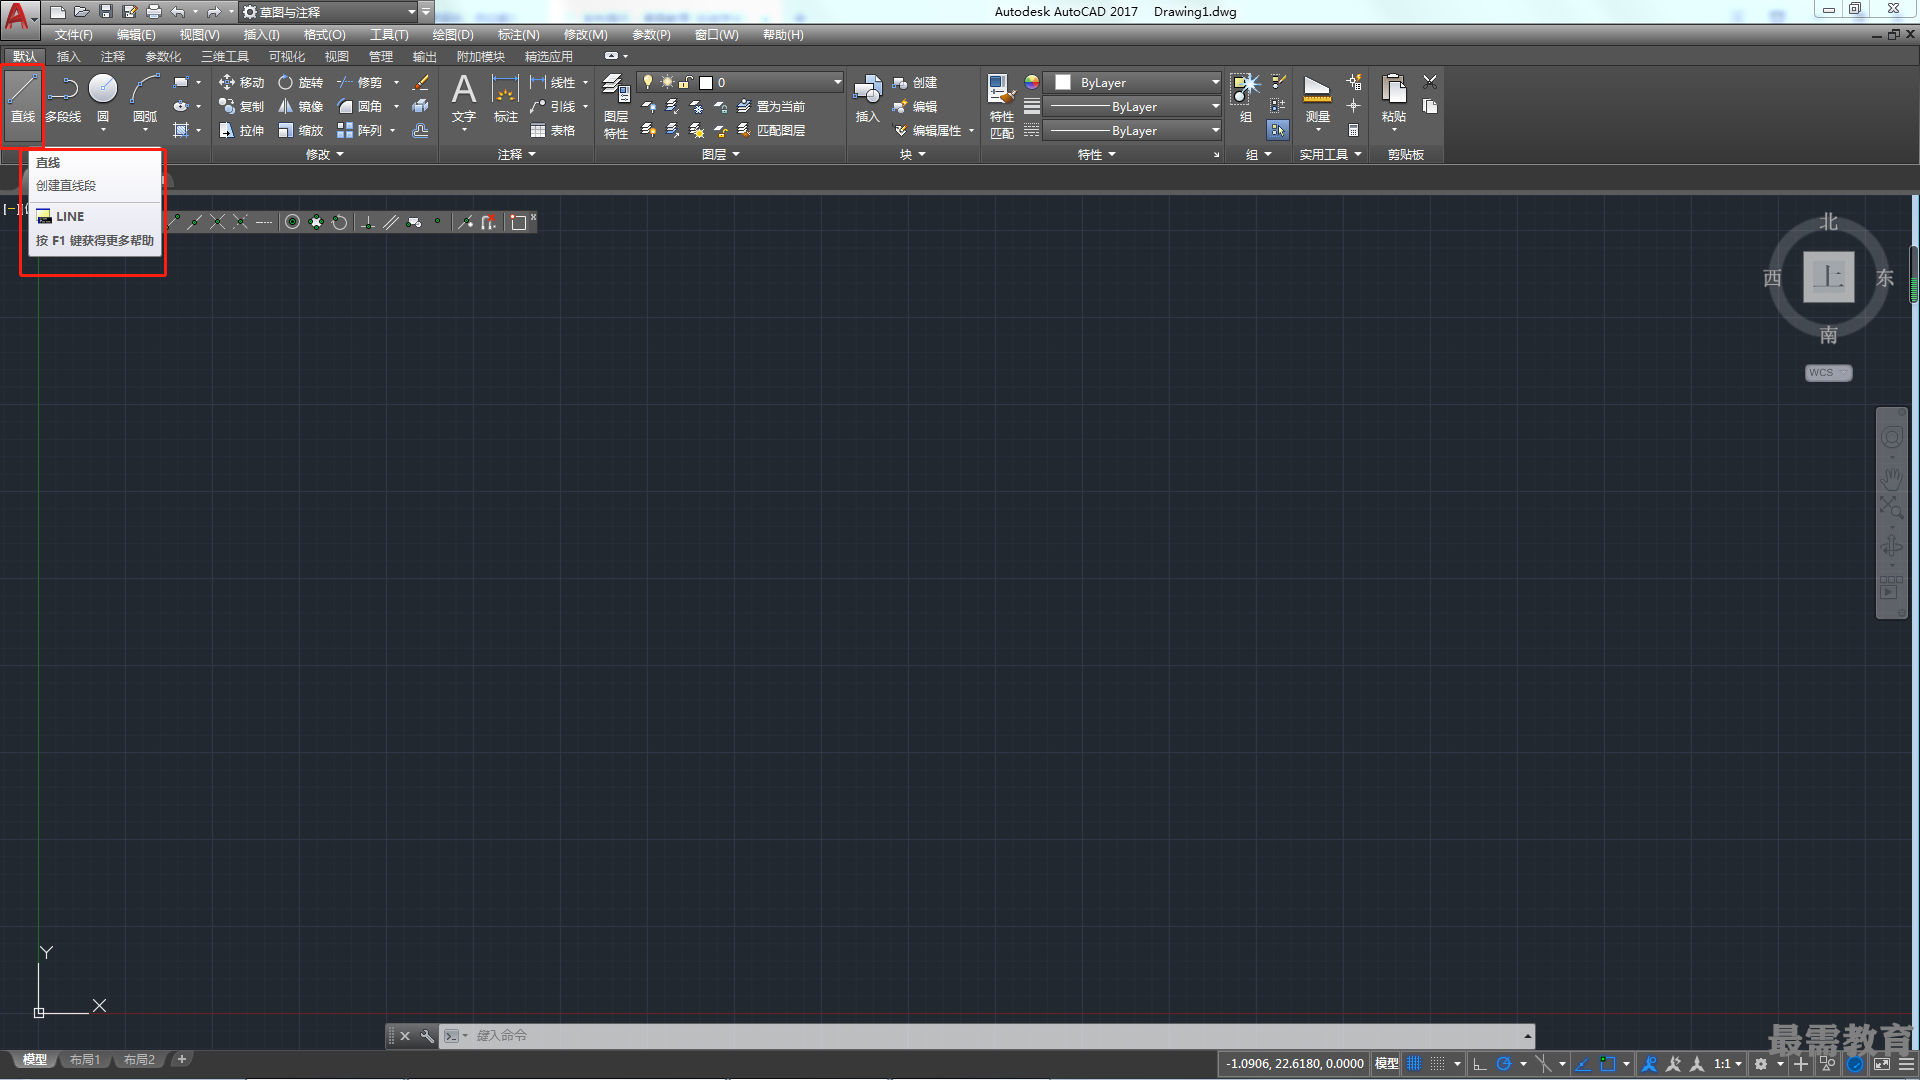Toggle ortho mode in status bar
Screen dimensions: 1920x1080
coord(1480,1064)
